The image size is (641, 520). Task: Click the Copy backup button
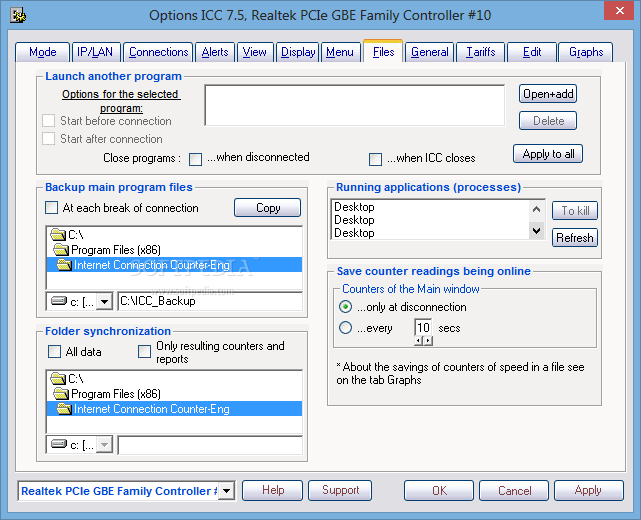[x=268, y=208]
